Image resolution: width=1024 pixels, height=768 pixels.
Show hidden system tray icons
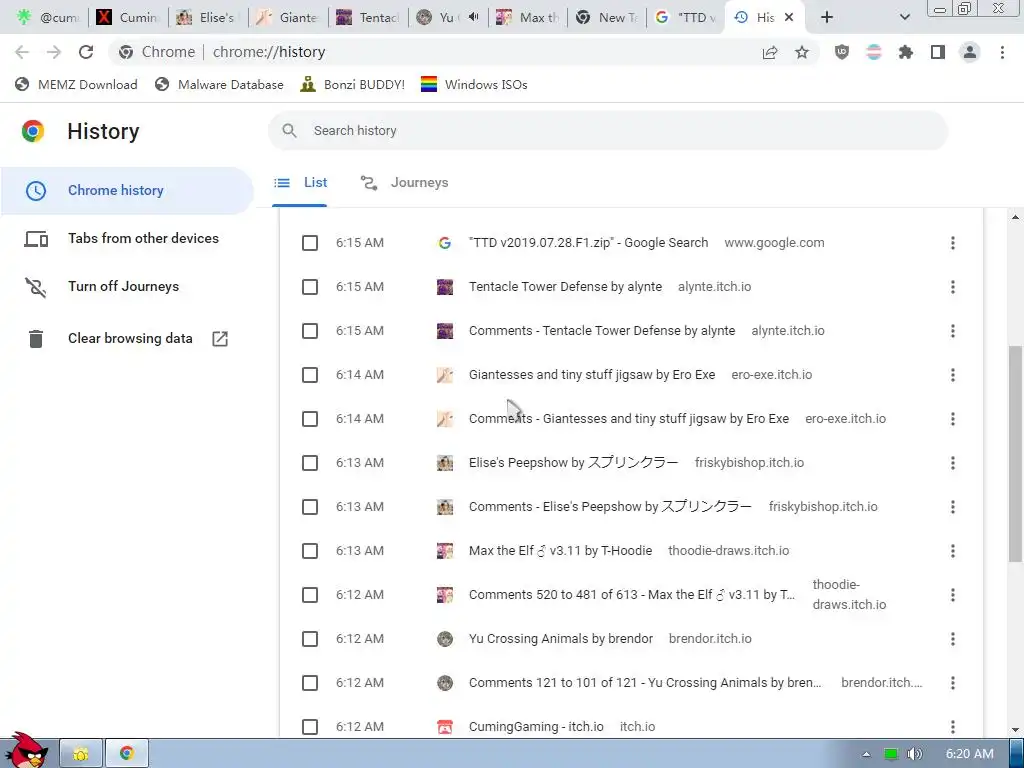point(866,754)
